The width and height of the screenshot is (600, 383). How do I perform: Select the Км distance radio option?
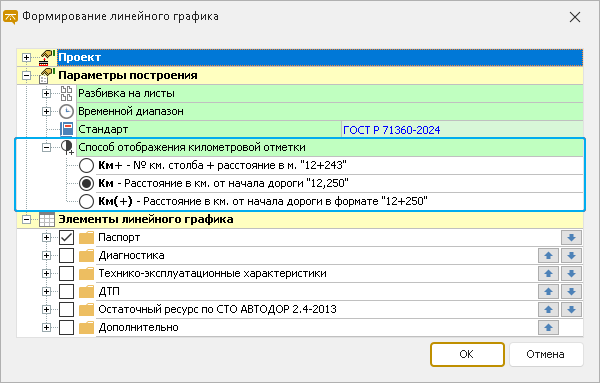[x=86, y=184]
